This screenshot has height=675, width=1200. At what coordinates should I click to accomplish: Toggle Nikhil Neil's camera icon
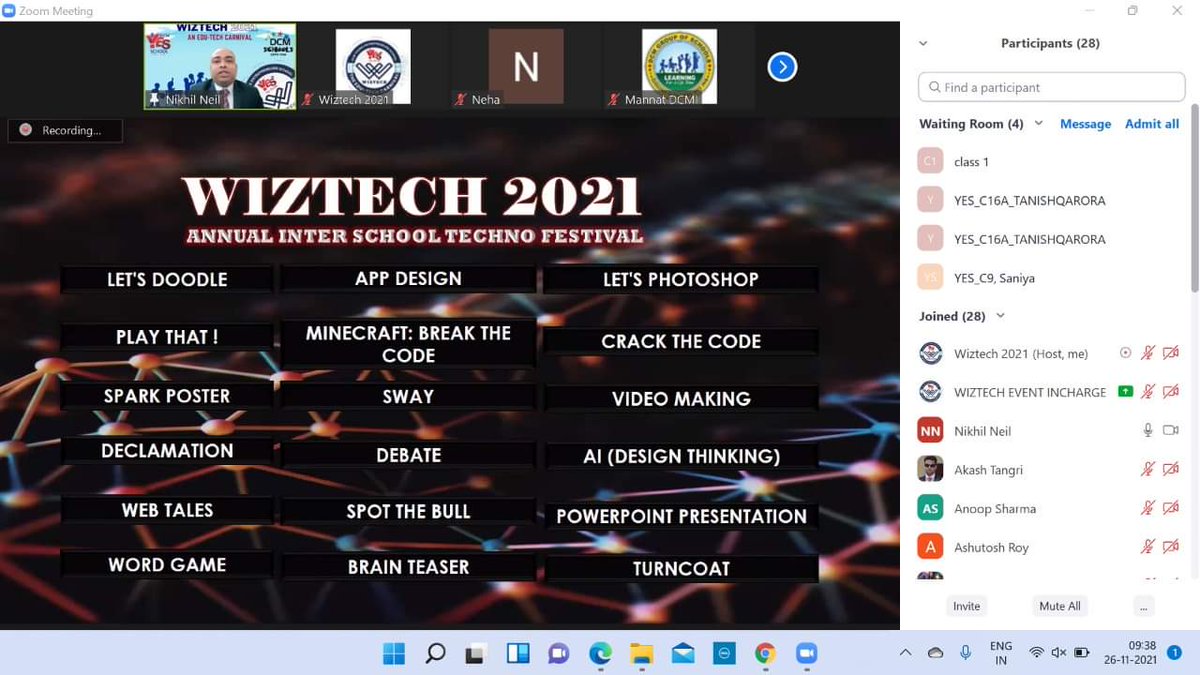(1171, 430)
